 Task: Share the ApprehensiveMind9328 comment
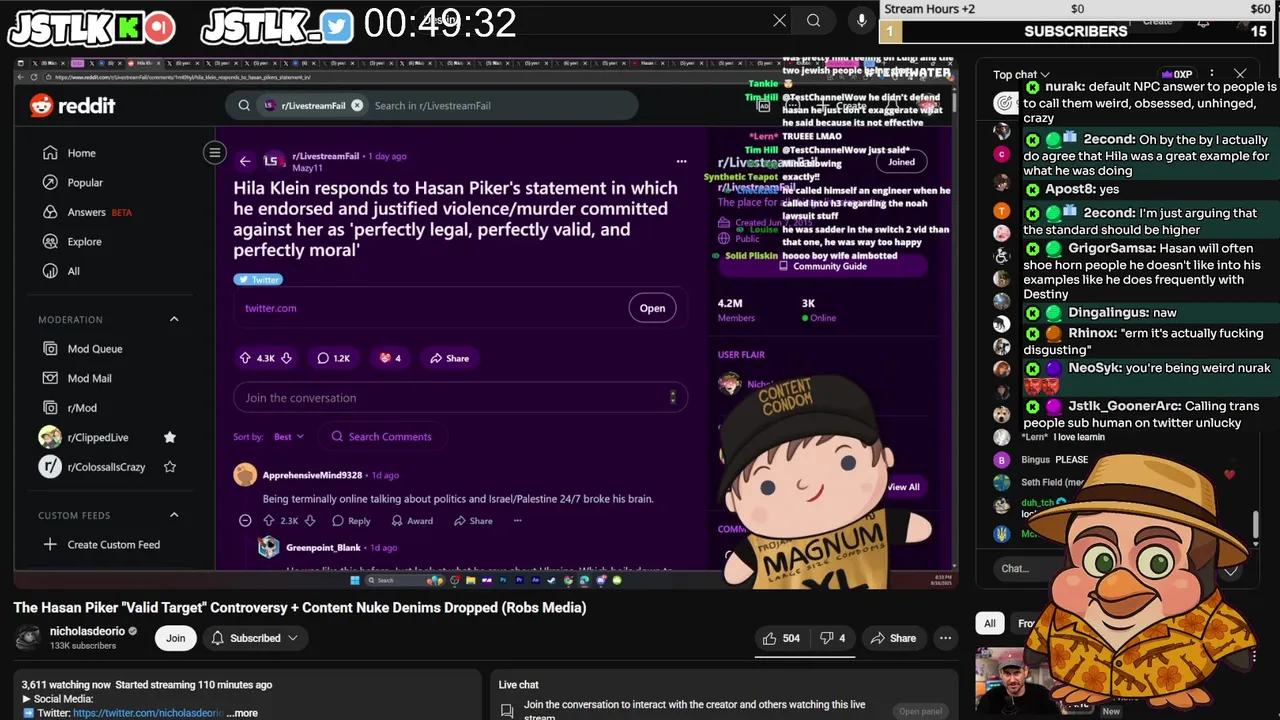(473, 521)
